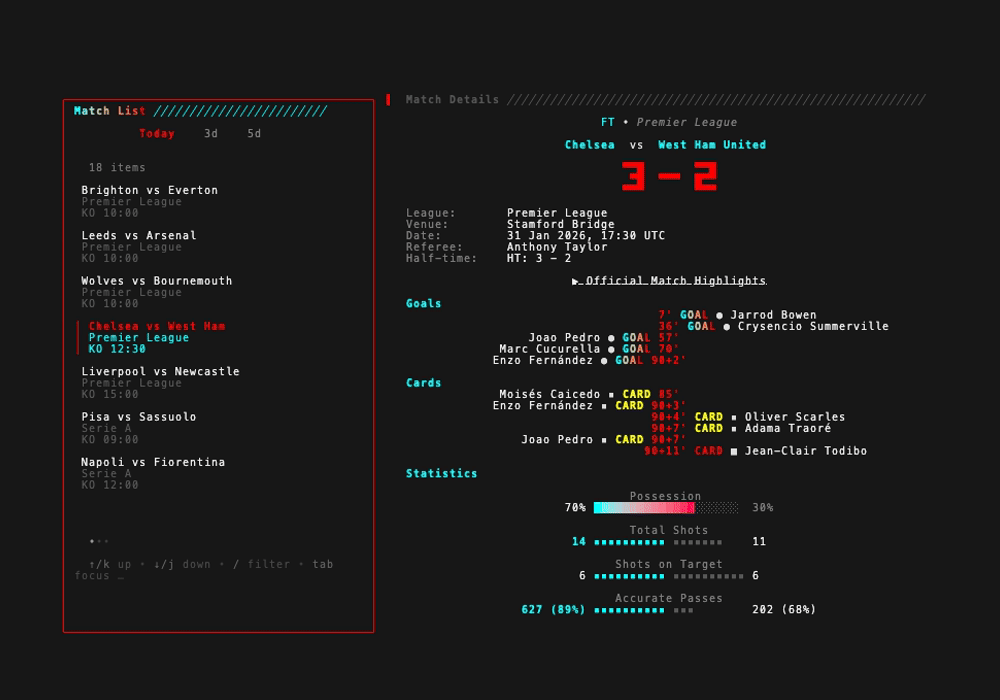Click the 3 - 2 score display

pos(669,176)
